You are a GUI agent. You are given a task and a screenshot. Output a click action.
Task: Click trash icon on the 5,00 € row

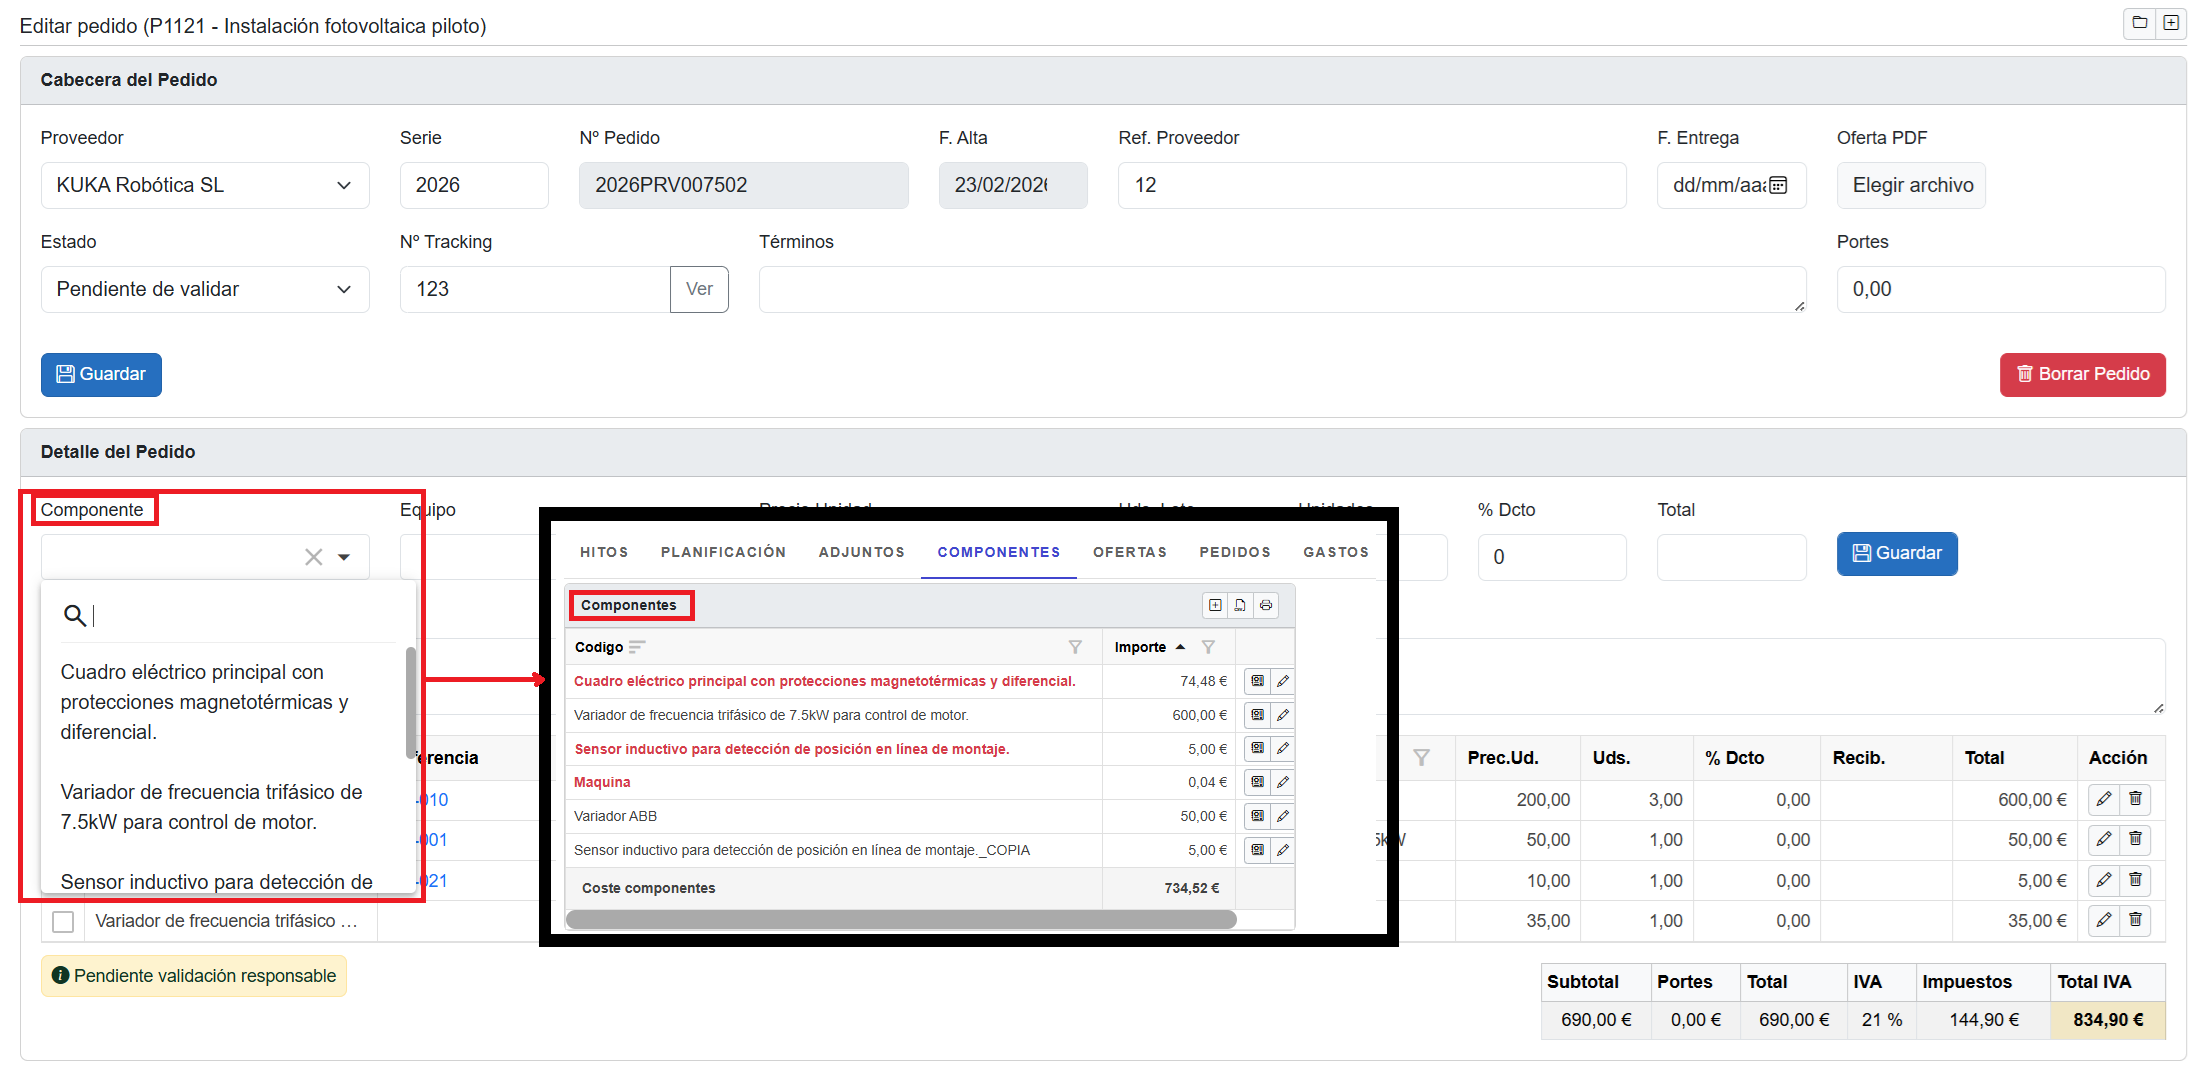pos(2135,880)
